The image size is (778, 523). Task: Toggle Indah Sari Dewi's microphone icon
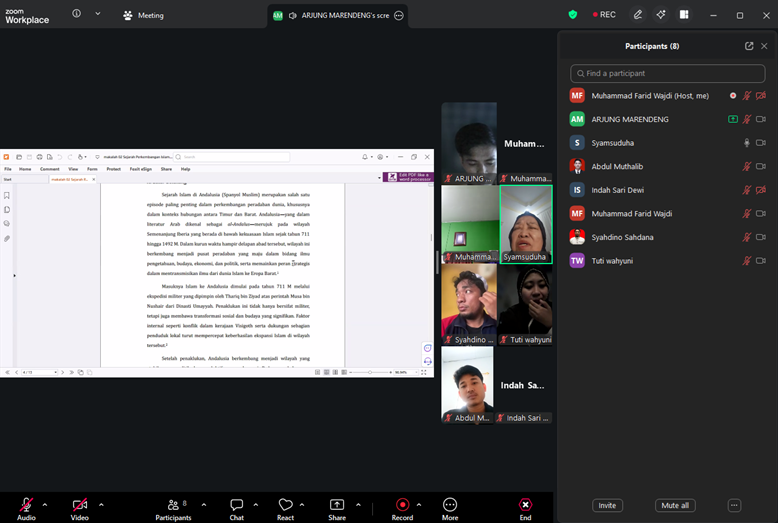746,190
